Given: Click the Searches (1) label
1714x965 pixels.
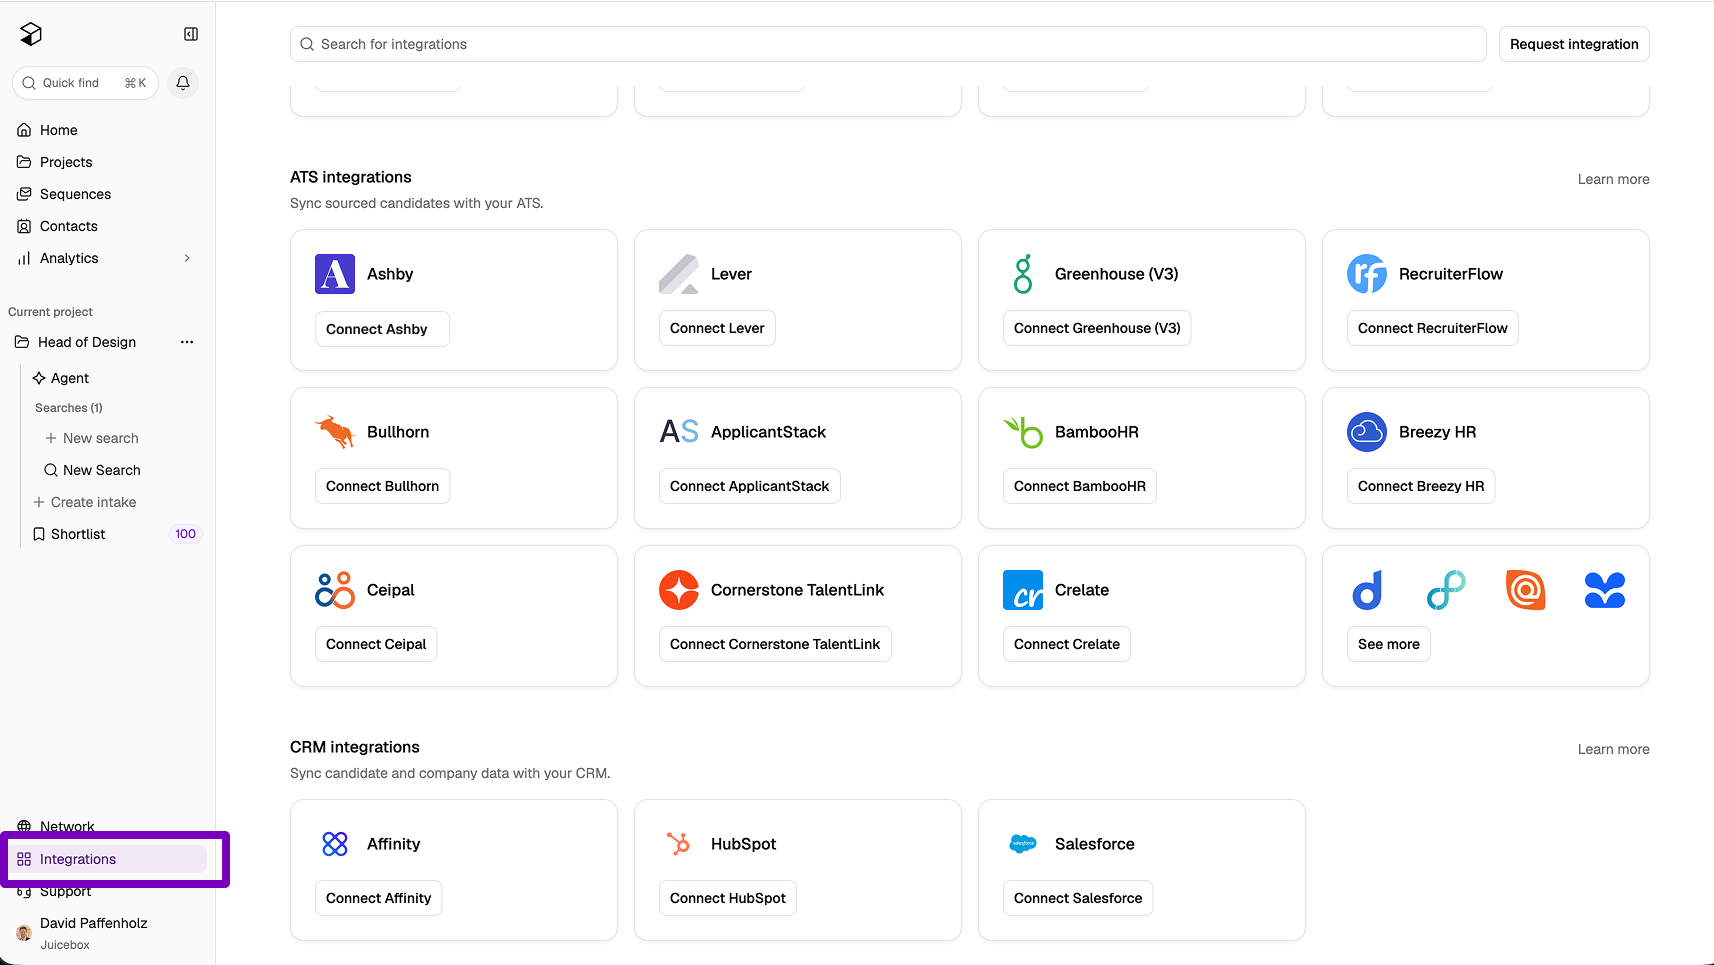Looking at the screenshot, I should click(x=69, y=408).
